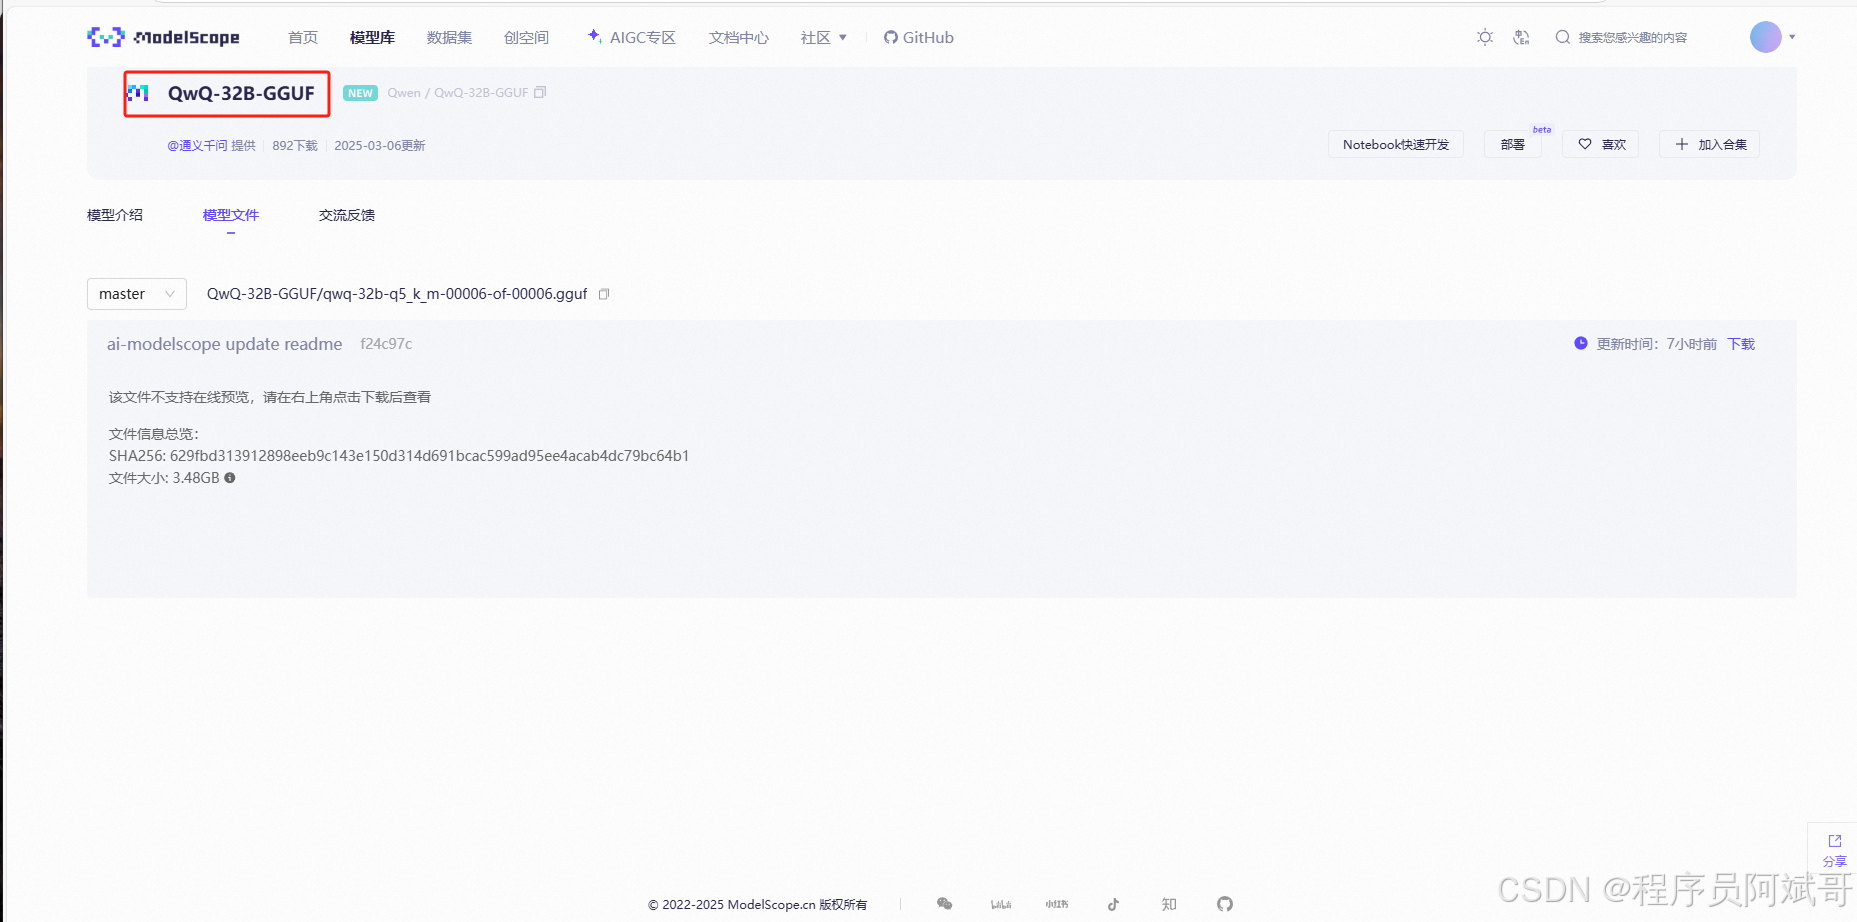Focus the search input field
1857x922 pixels.
pos(1635,37)
